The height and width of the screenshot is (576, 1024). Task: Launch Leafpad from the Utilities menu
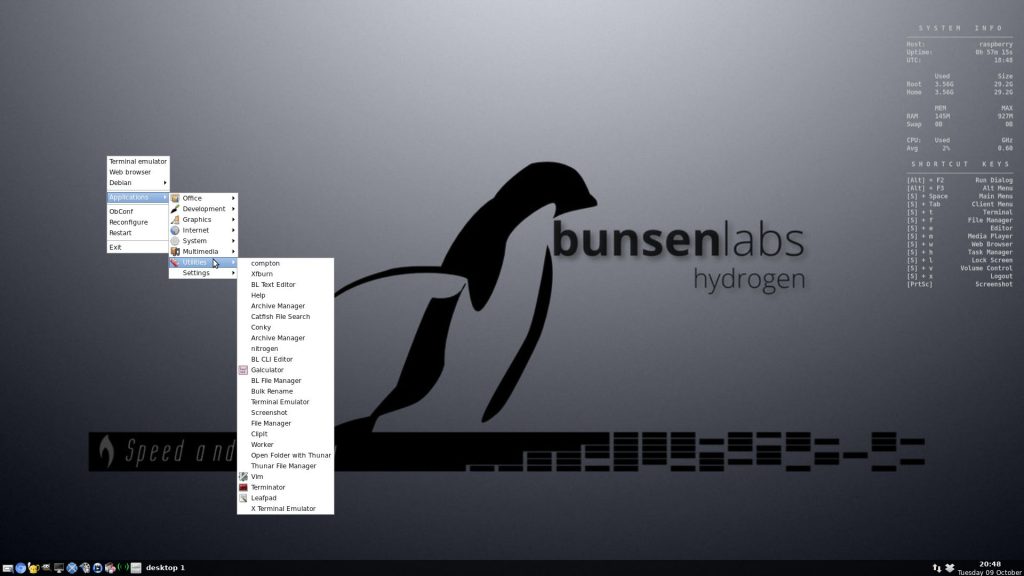pos(285,498)
